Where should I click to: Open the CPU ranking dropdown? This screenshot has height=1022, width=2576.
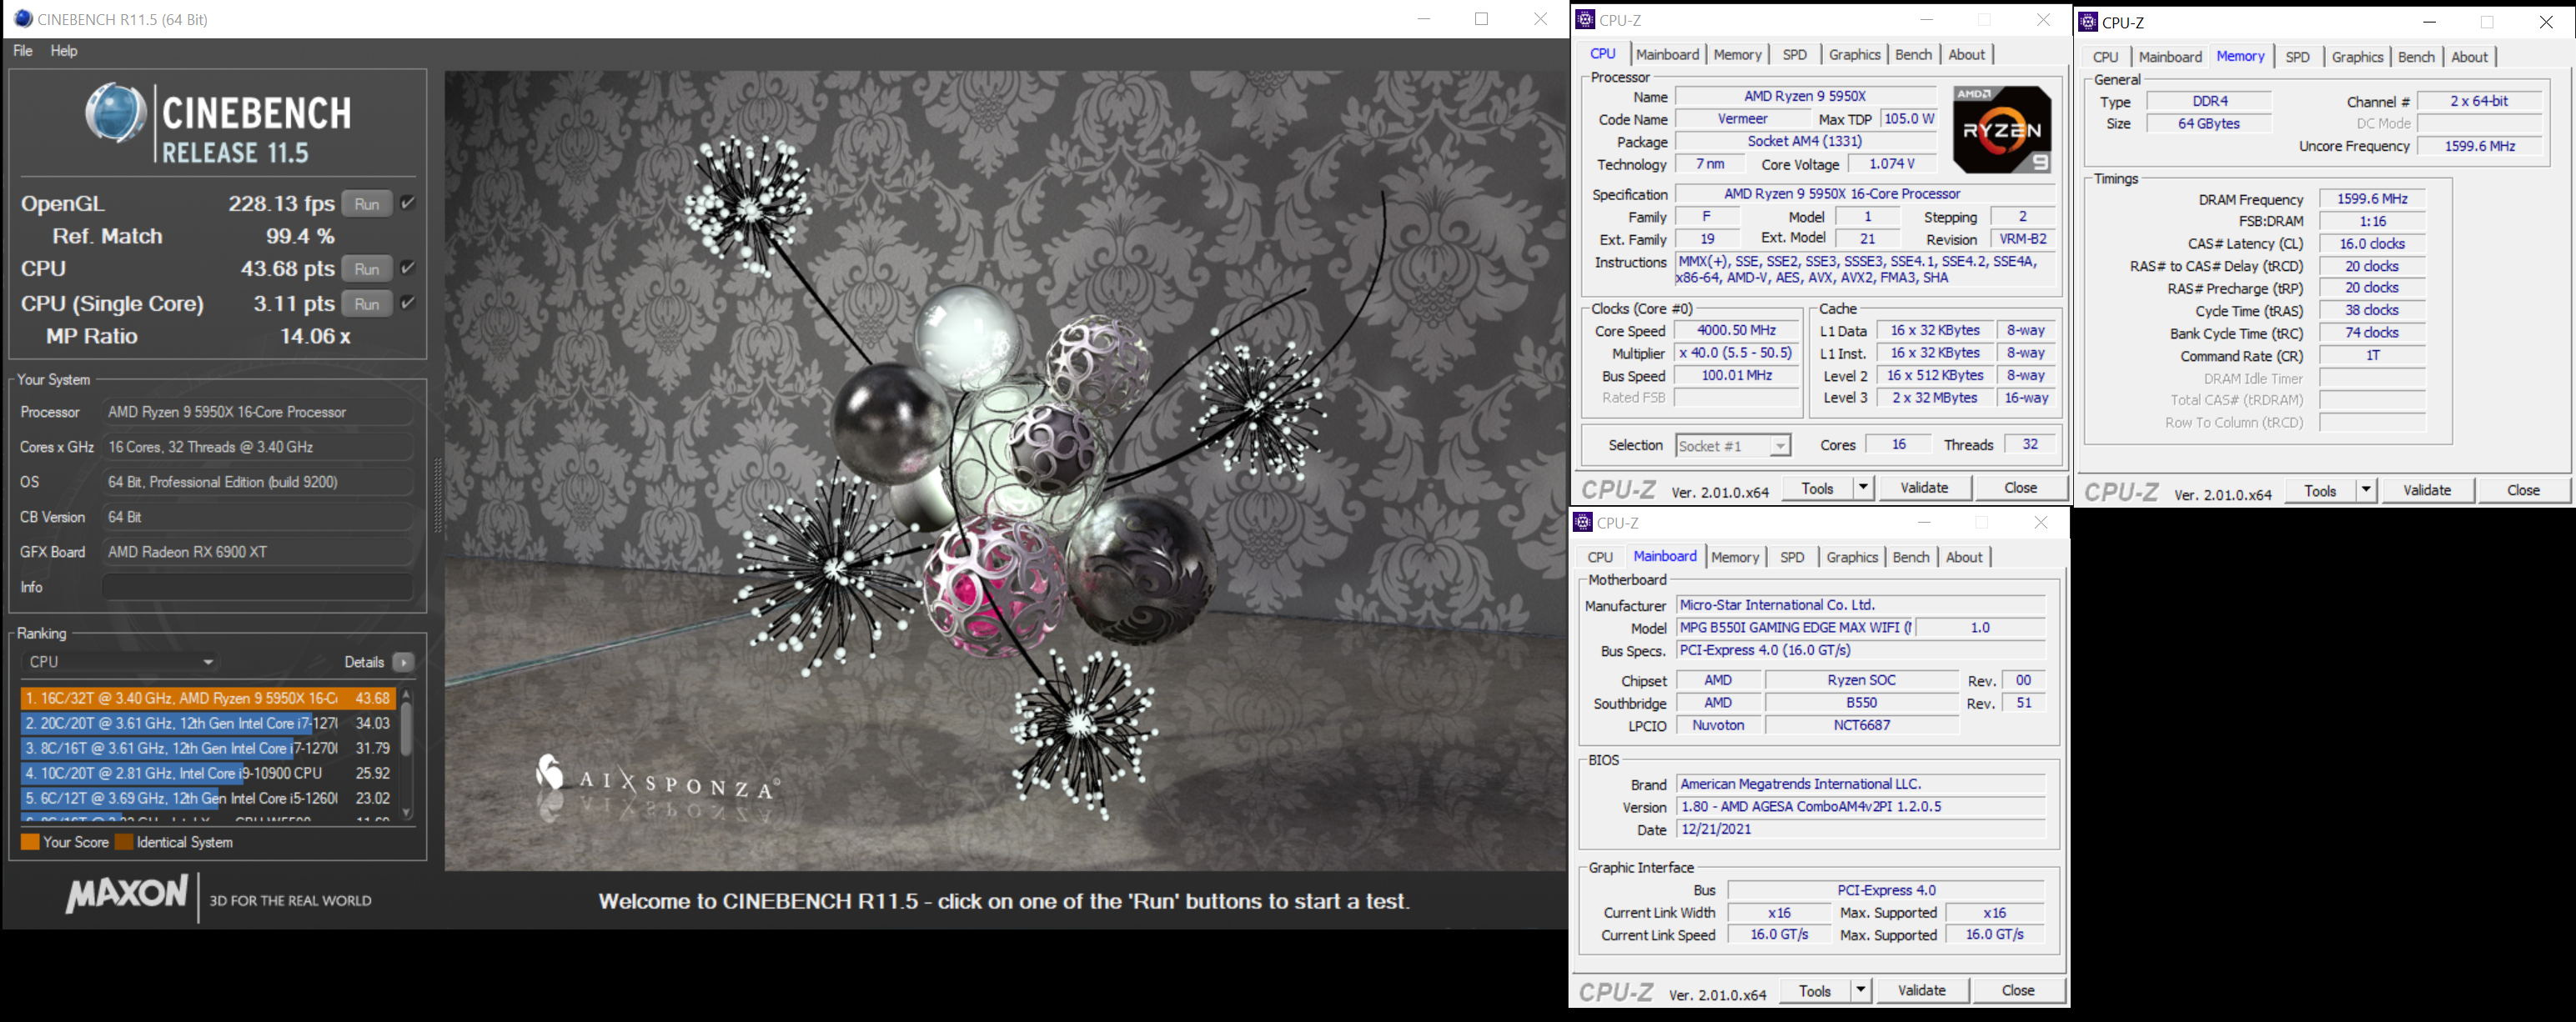coord(120,662)
